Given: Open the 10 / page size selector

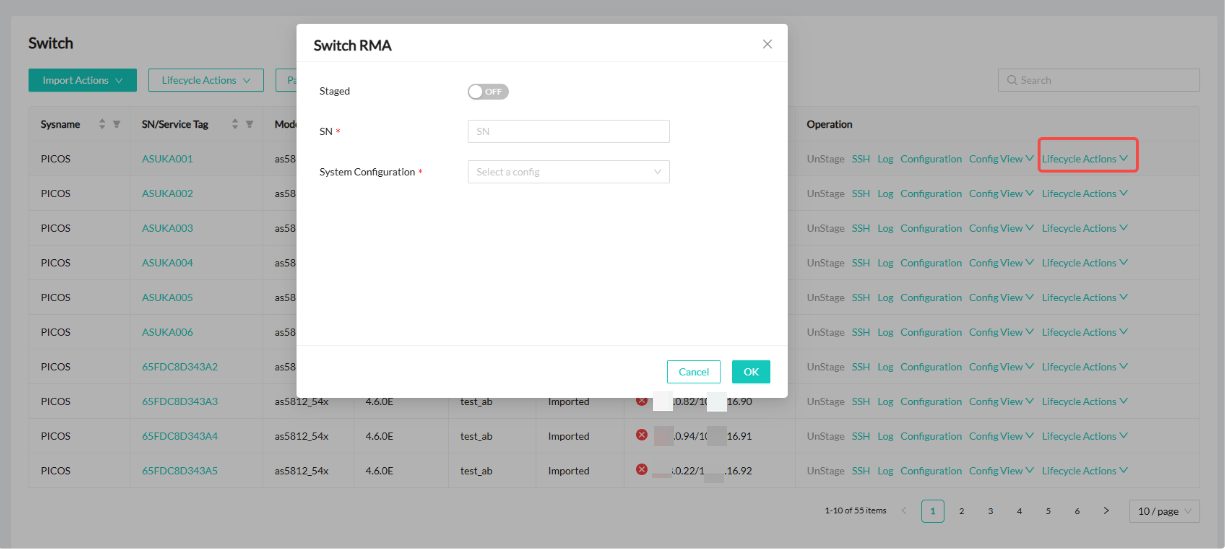Looking at the screenshot, I should click(1164, 511).
